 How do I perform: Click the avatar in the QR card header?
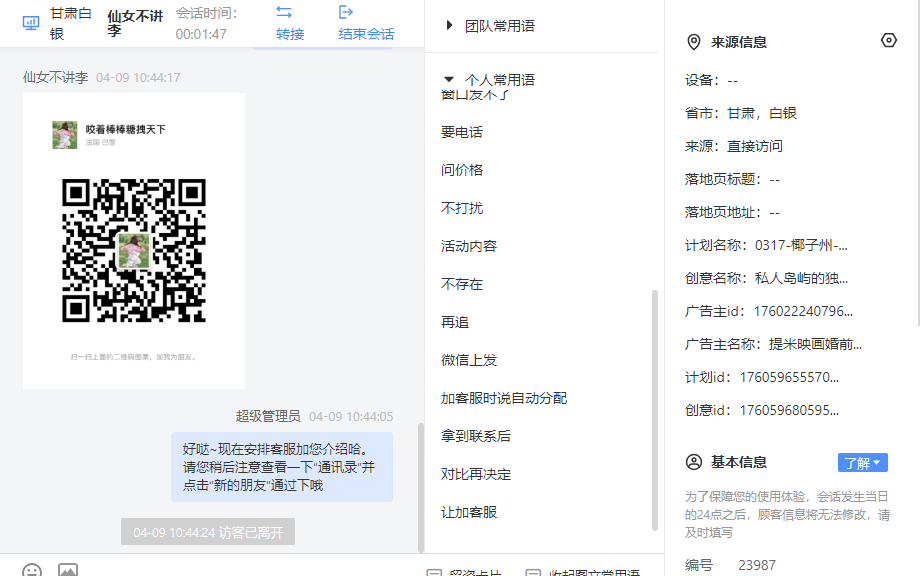pos(65,135)
